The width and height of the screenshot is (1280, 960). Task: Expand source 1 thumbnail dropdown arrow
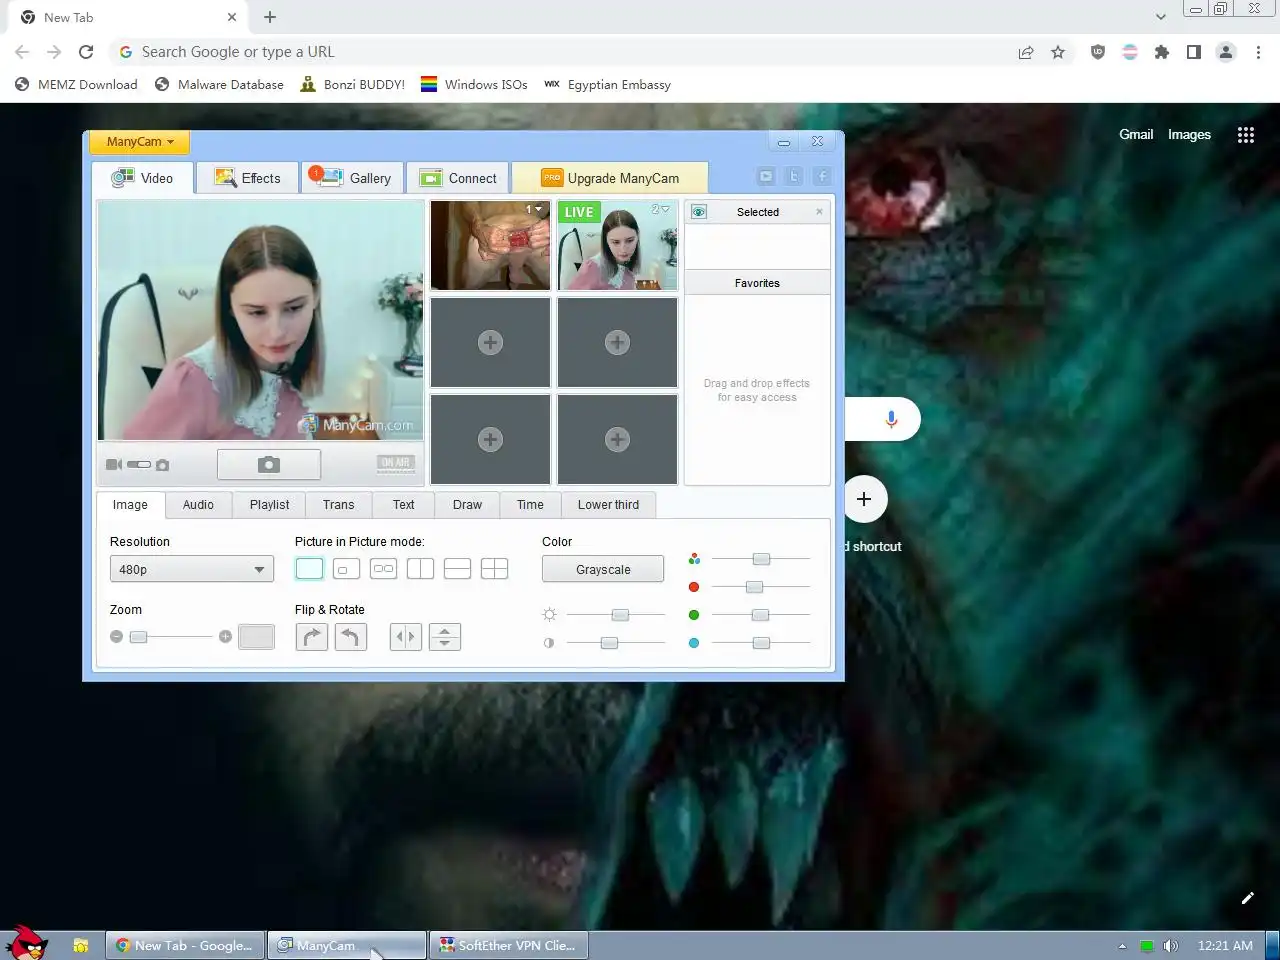[x=539, y=209]
